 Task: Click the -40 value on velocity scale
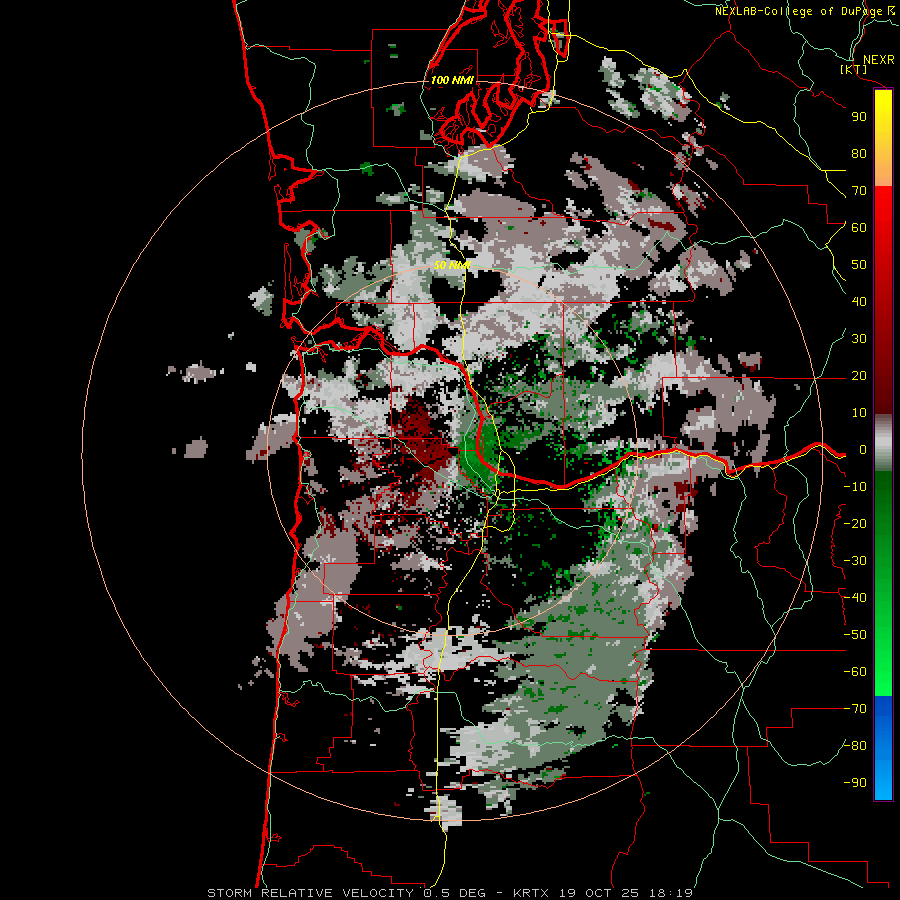(855, 598)
